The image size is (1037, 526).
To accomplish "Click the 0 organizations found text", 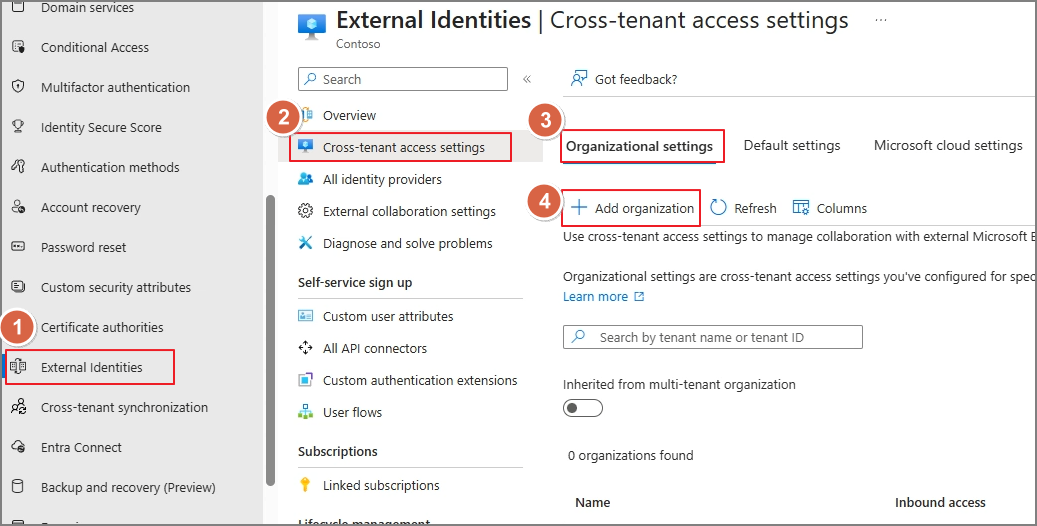I will [x=630, y=455].
